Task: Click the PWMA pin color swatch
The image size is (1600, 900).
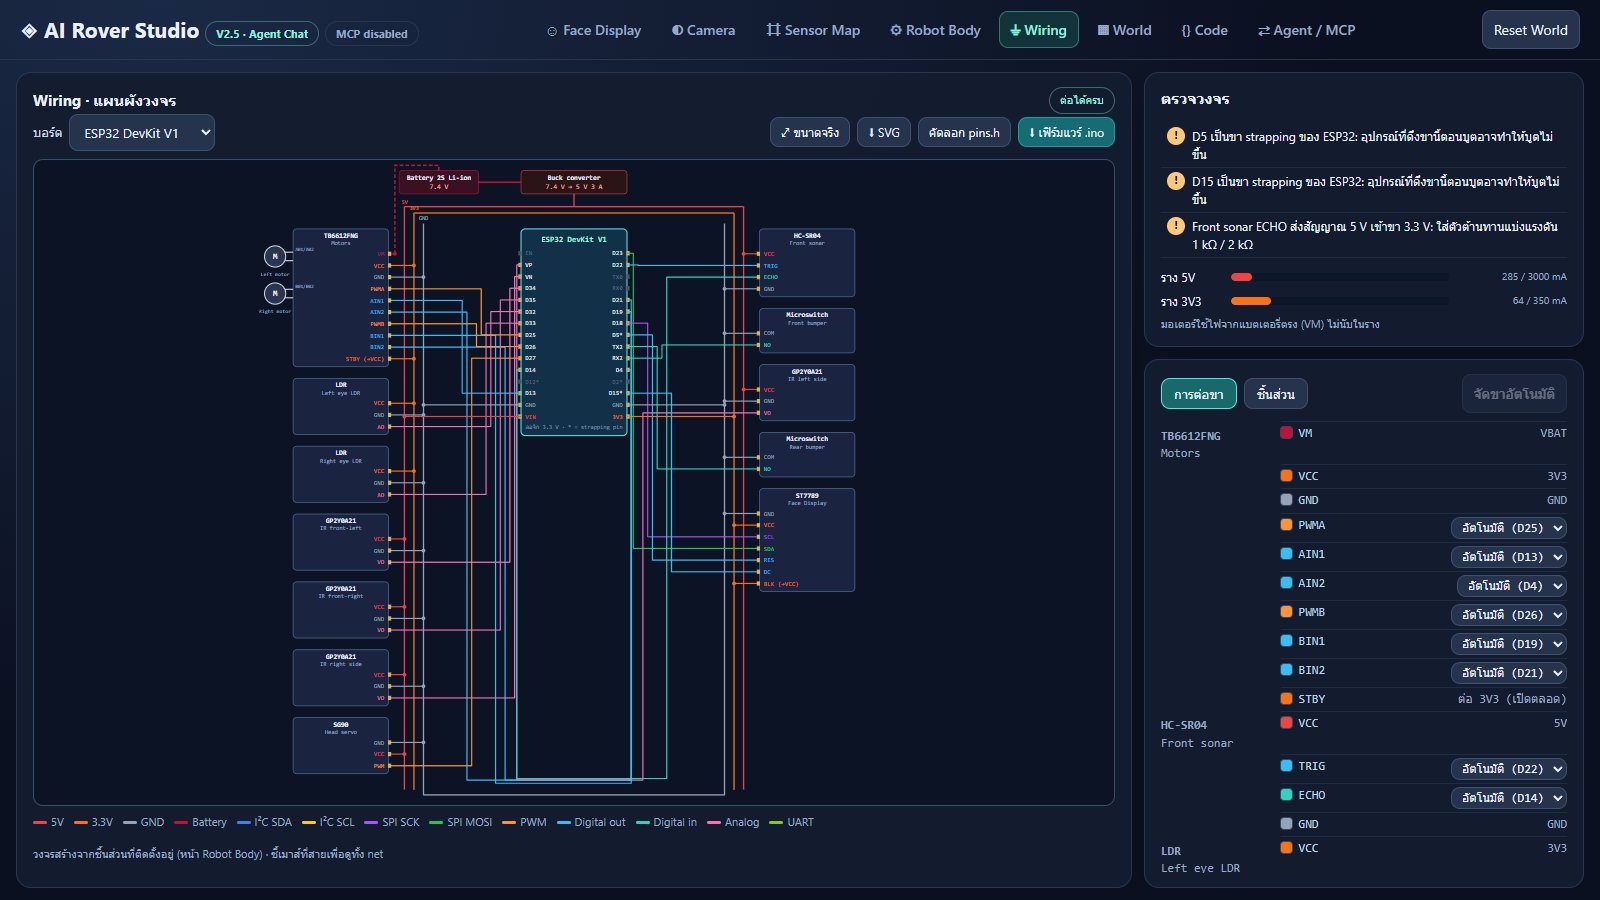Action: 1286,525
